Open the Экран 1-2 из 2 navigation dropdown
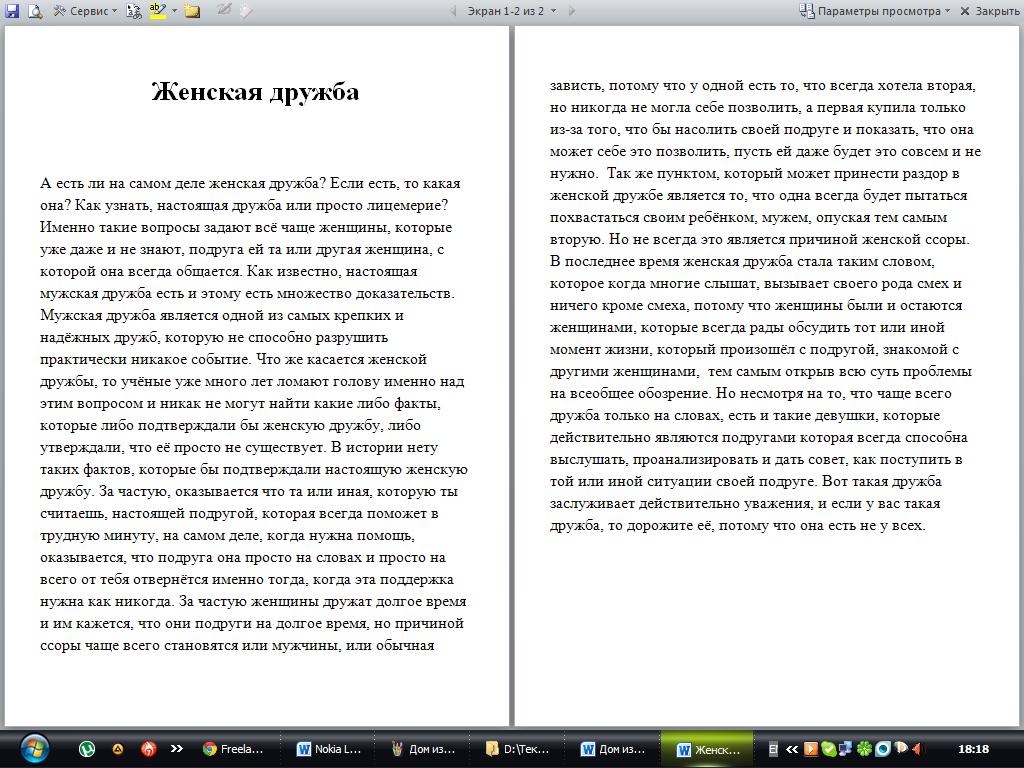 point(511,10)
